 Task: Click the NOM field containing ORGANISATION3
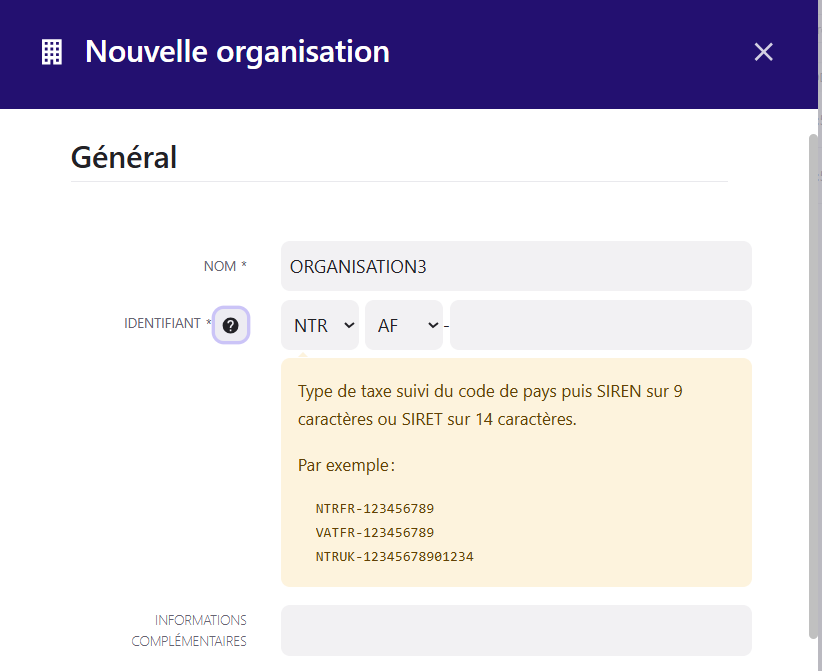[516, 266]
